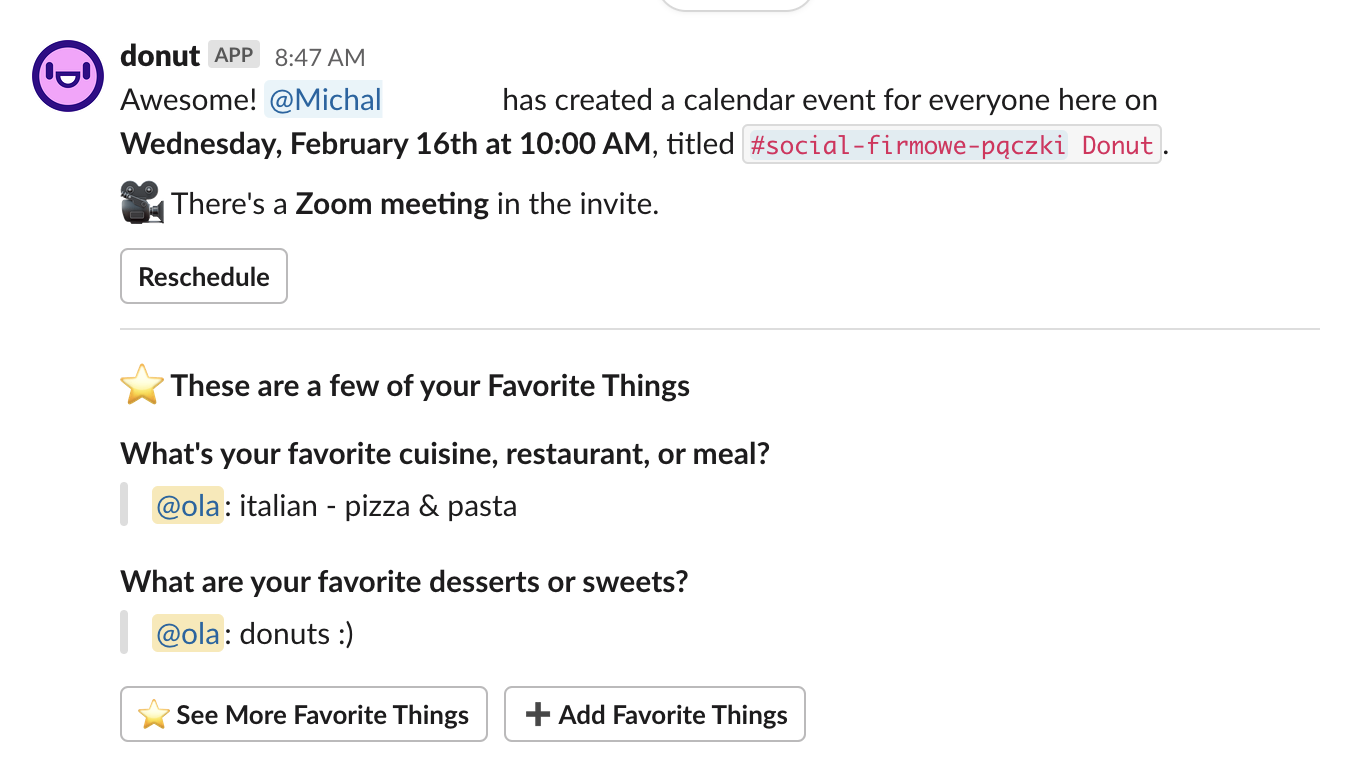The height and width of the screenshot is (758, 1366).
Task: Click the bold Zoom meeting text
Action: pos(392,204)
